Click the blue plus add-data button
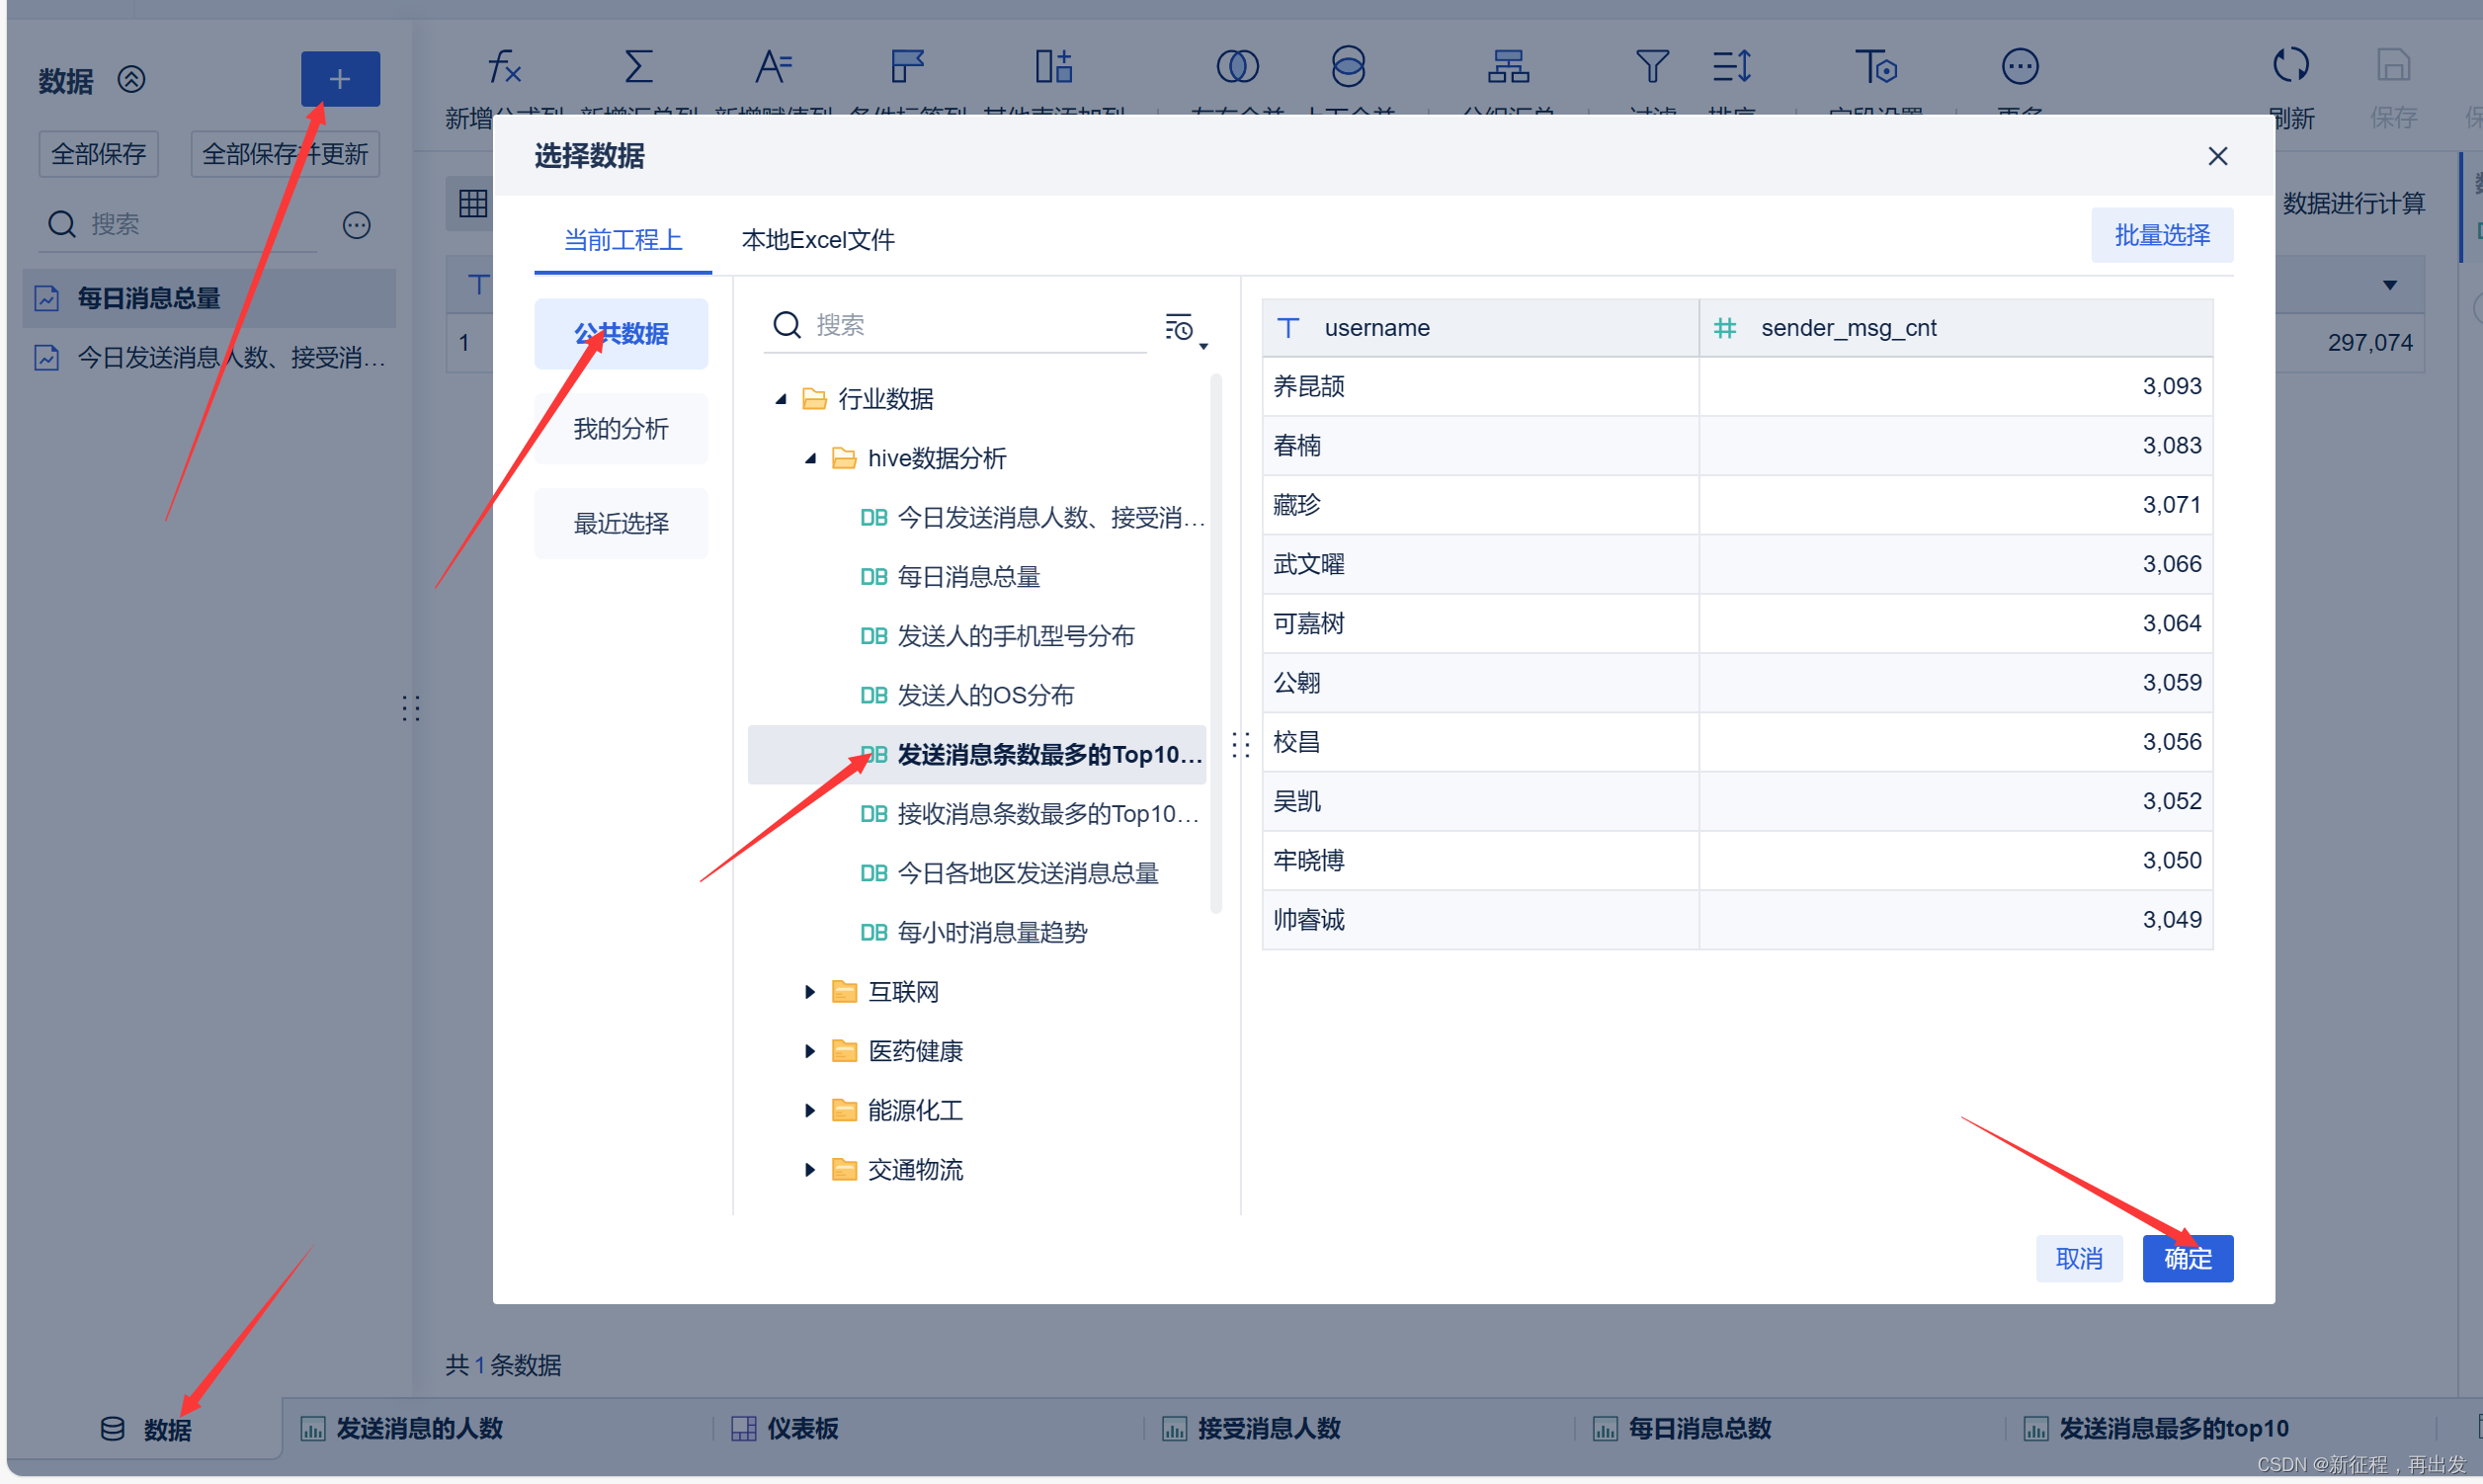2483x1484 pixels. (x=340, y=79)
